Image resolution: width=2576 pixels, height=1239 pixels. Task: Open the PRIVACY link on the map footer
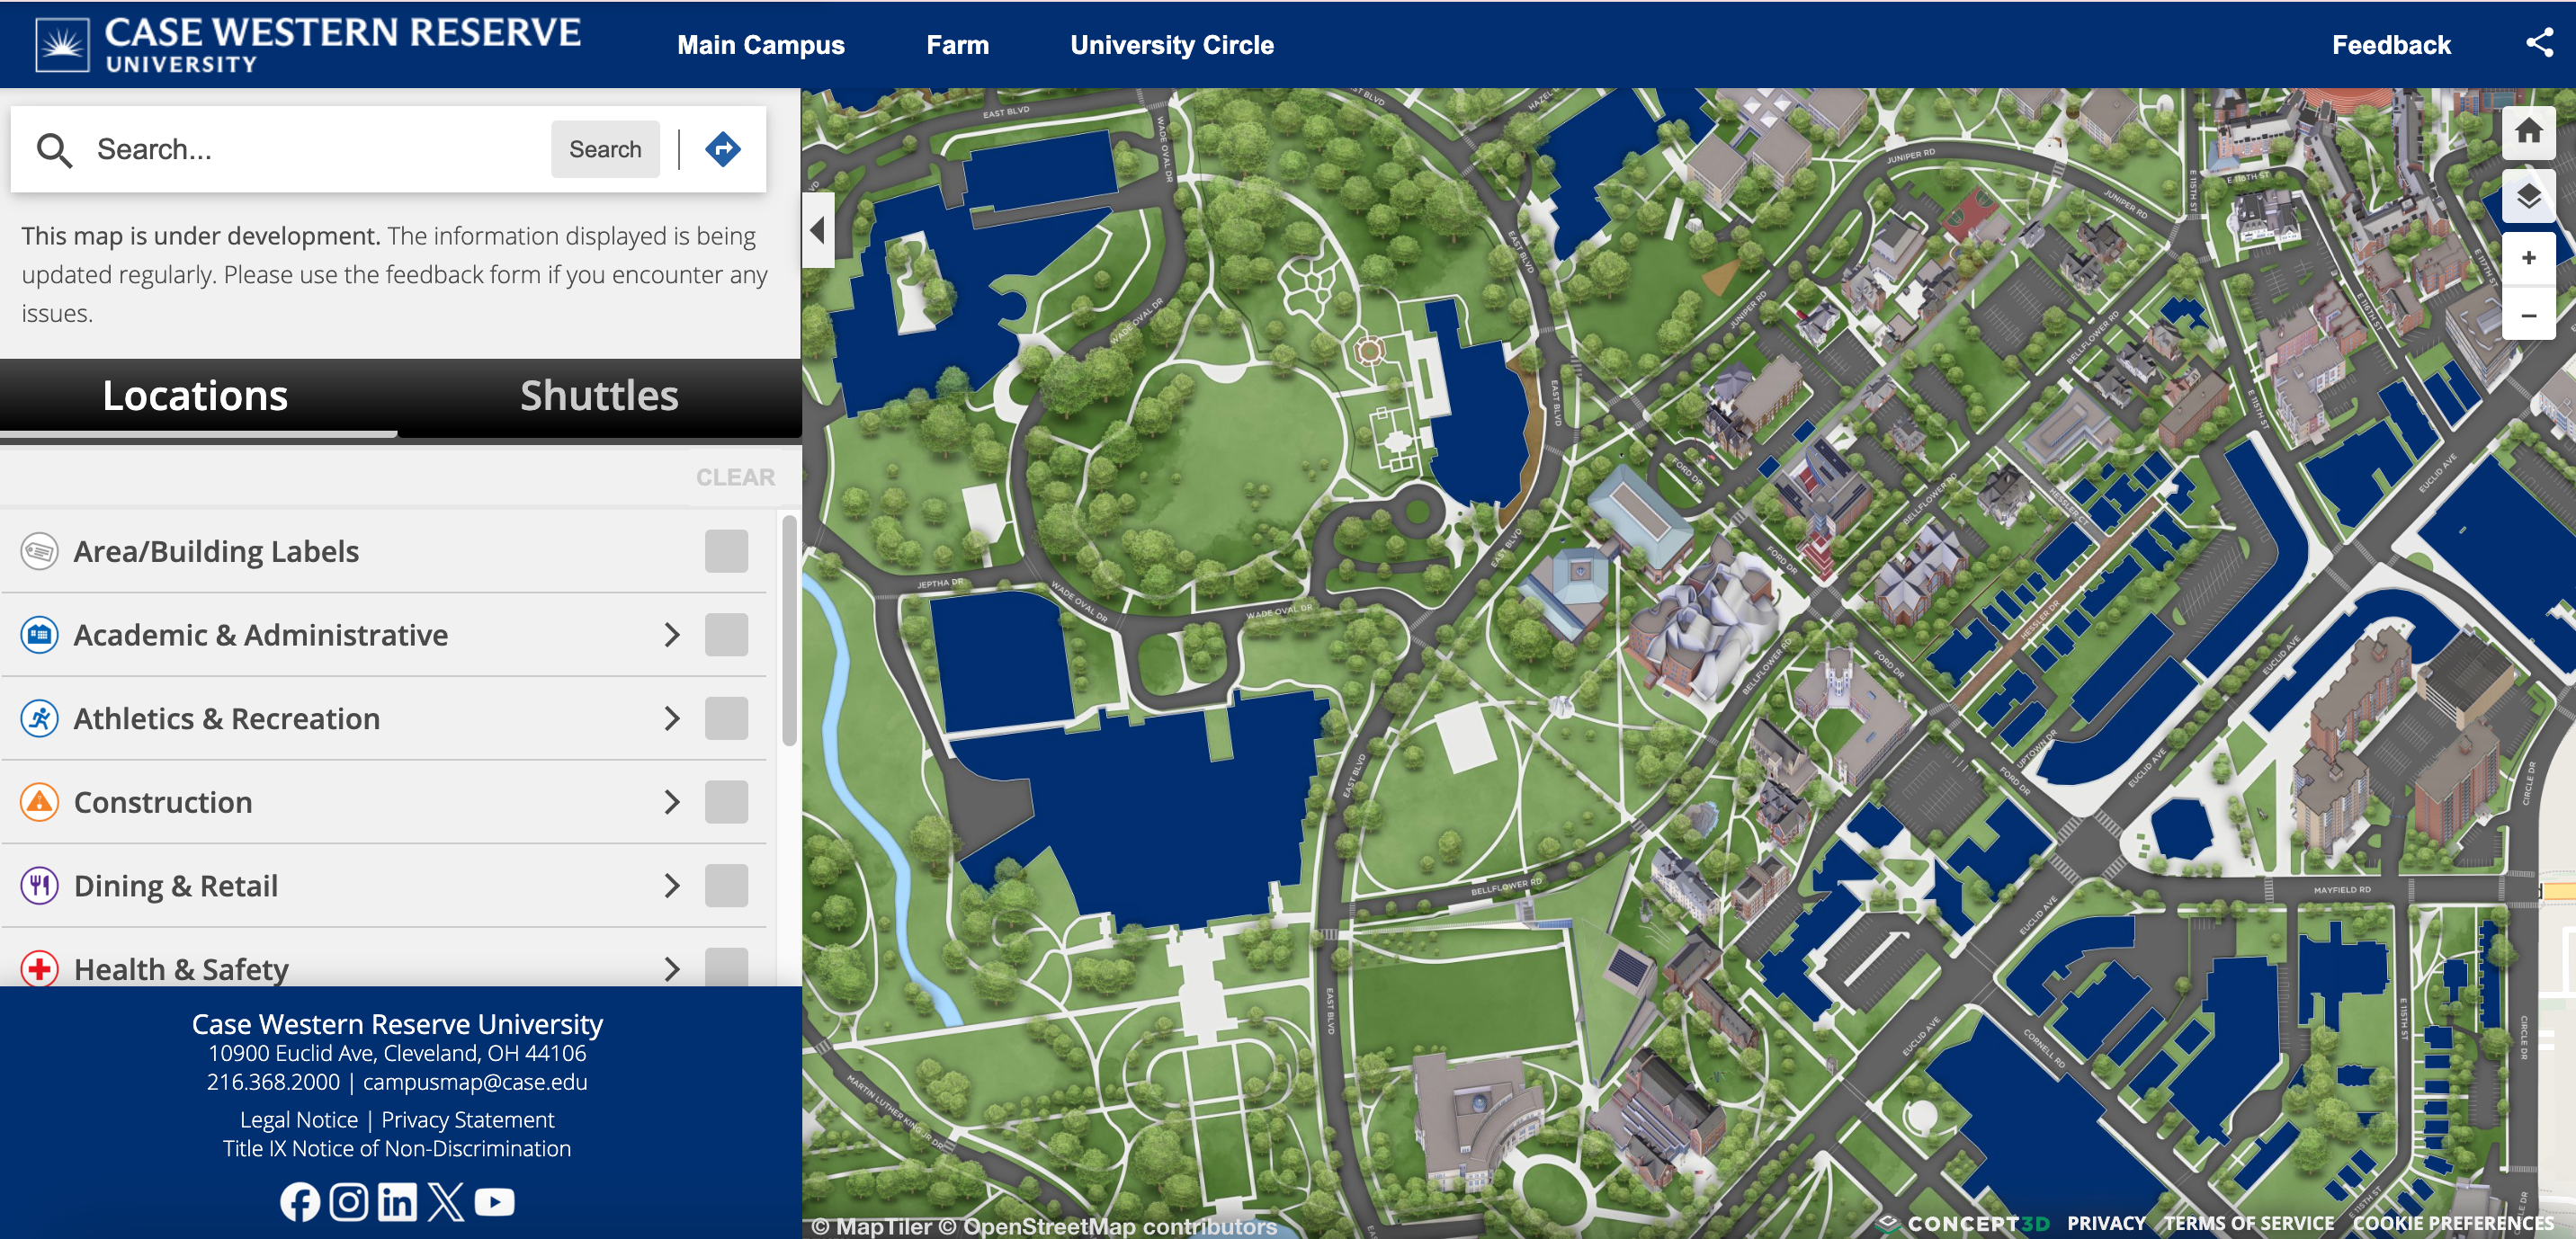[x=2106, y=1223]
